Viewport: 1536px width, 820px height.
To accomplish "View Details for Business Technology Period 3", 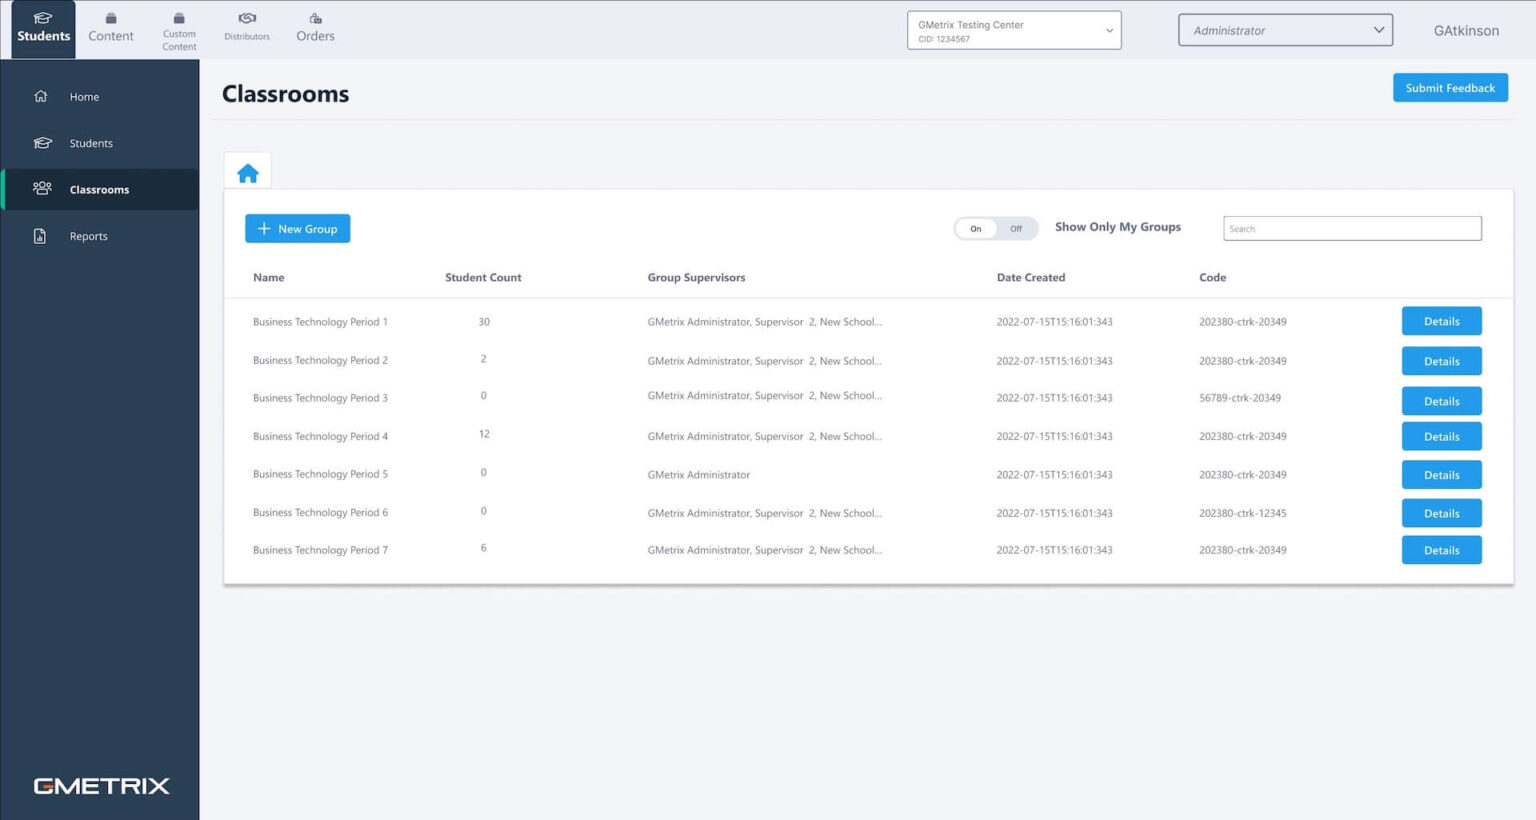I will (1441, 400).
